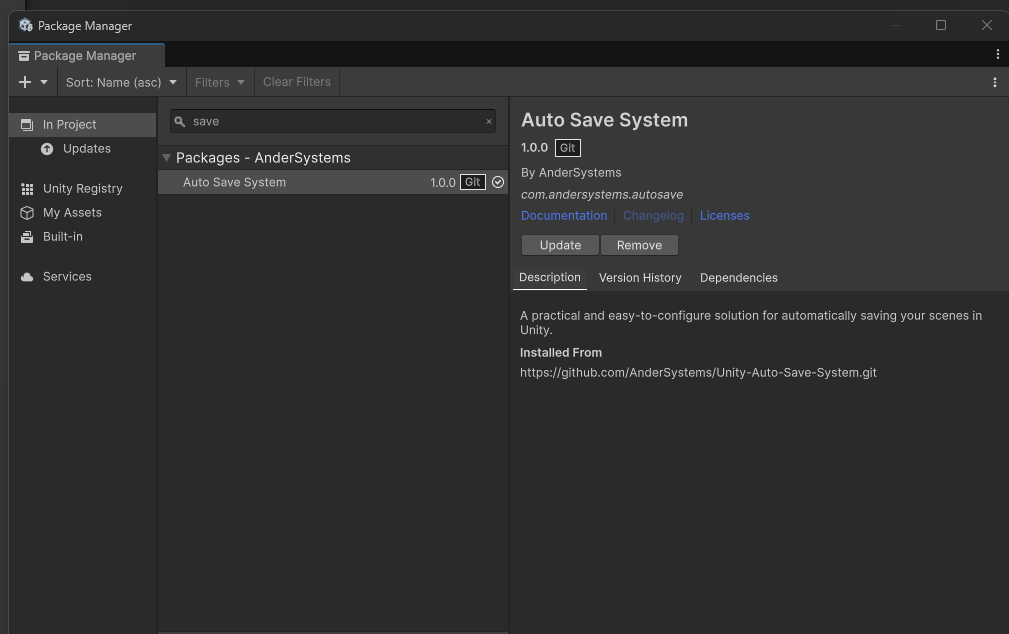The width and height of the screenshot is (1009, 634).
Task: Select the Auto Save System package row
Action: pos(333,182)
